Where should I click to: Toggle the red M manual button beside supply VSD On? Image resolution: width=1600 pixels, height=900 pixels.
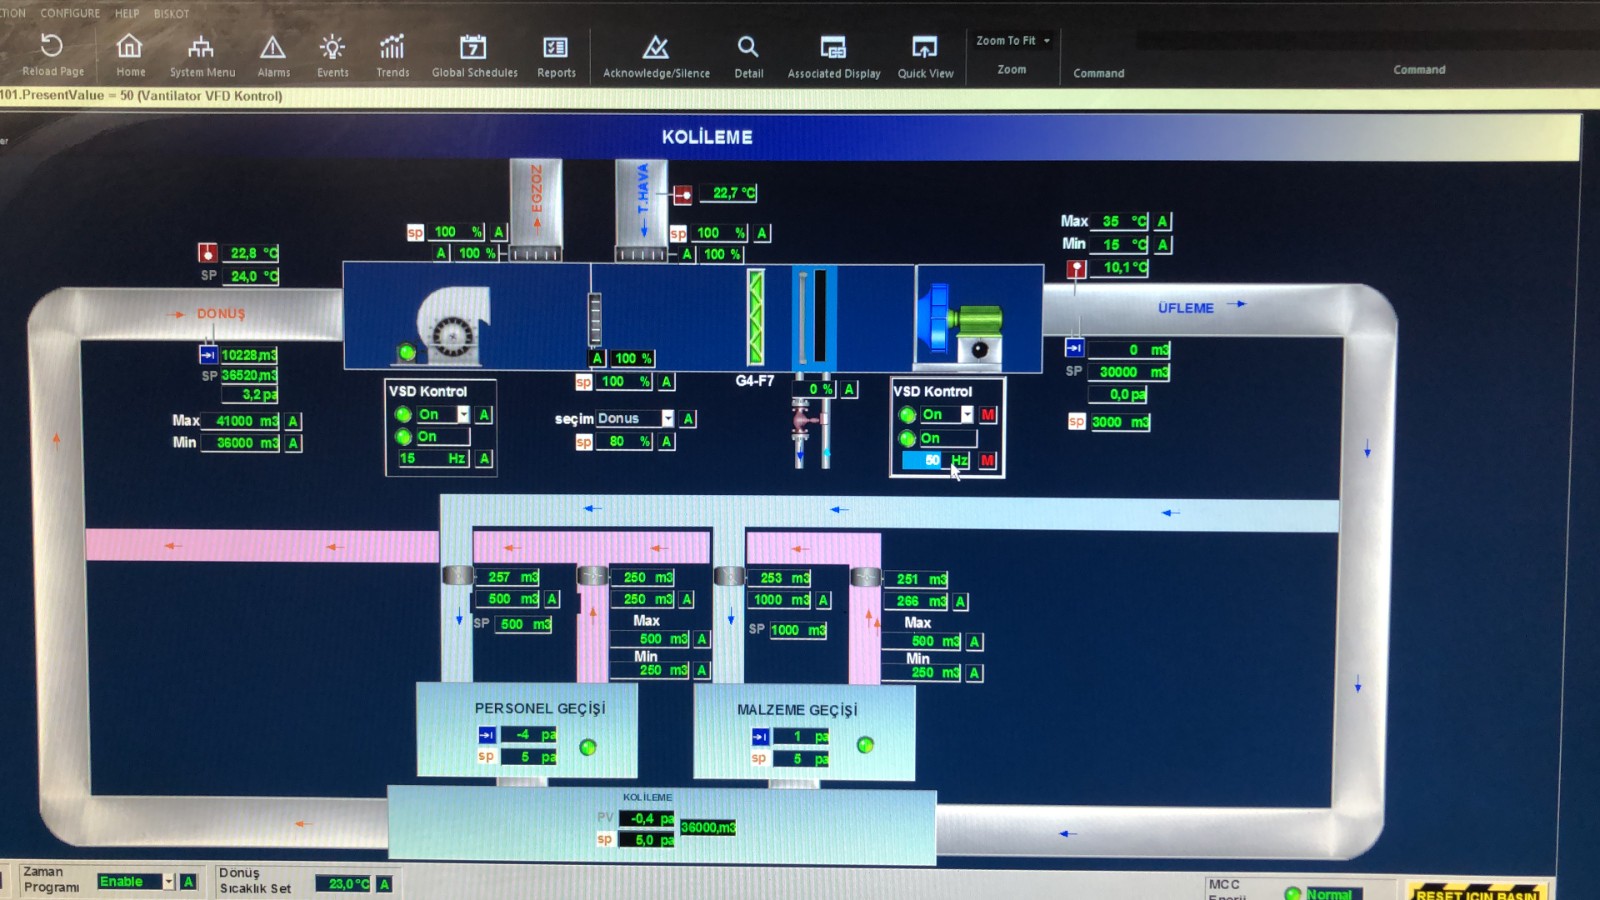pos(988,415)
